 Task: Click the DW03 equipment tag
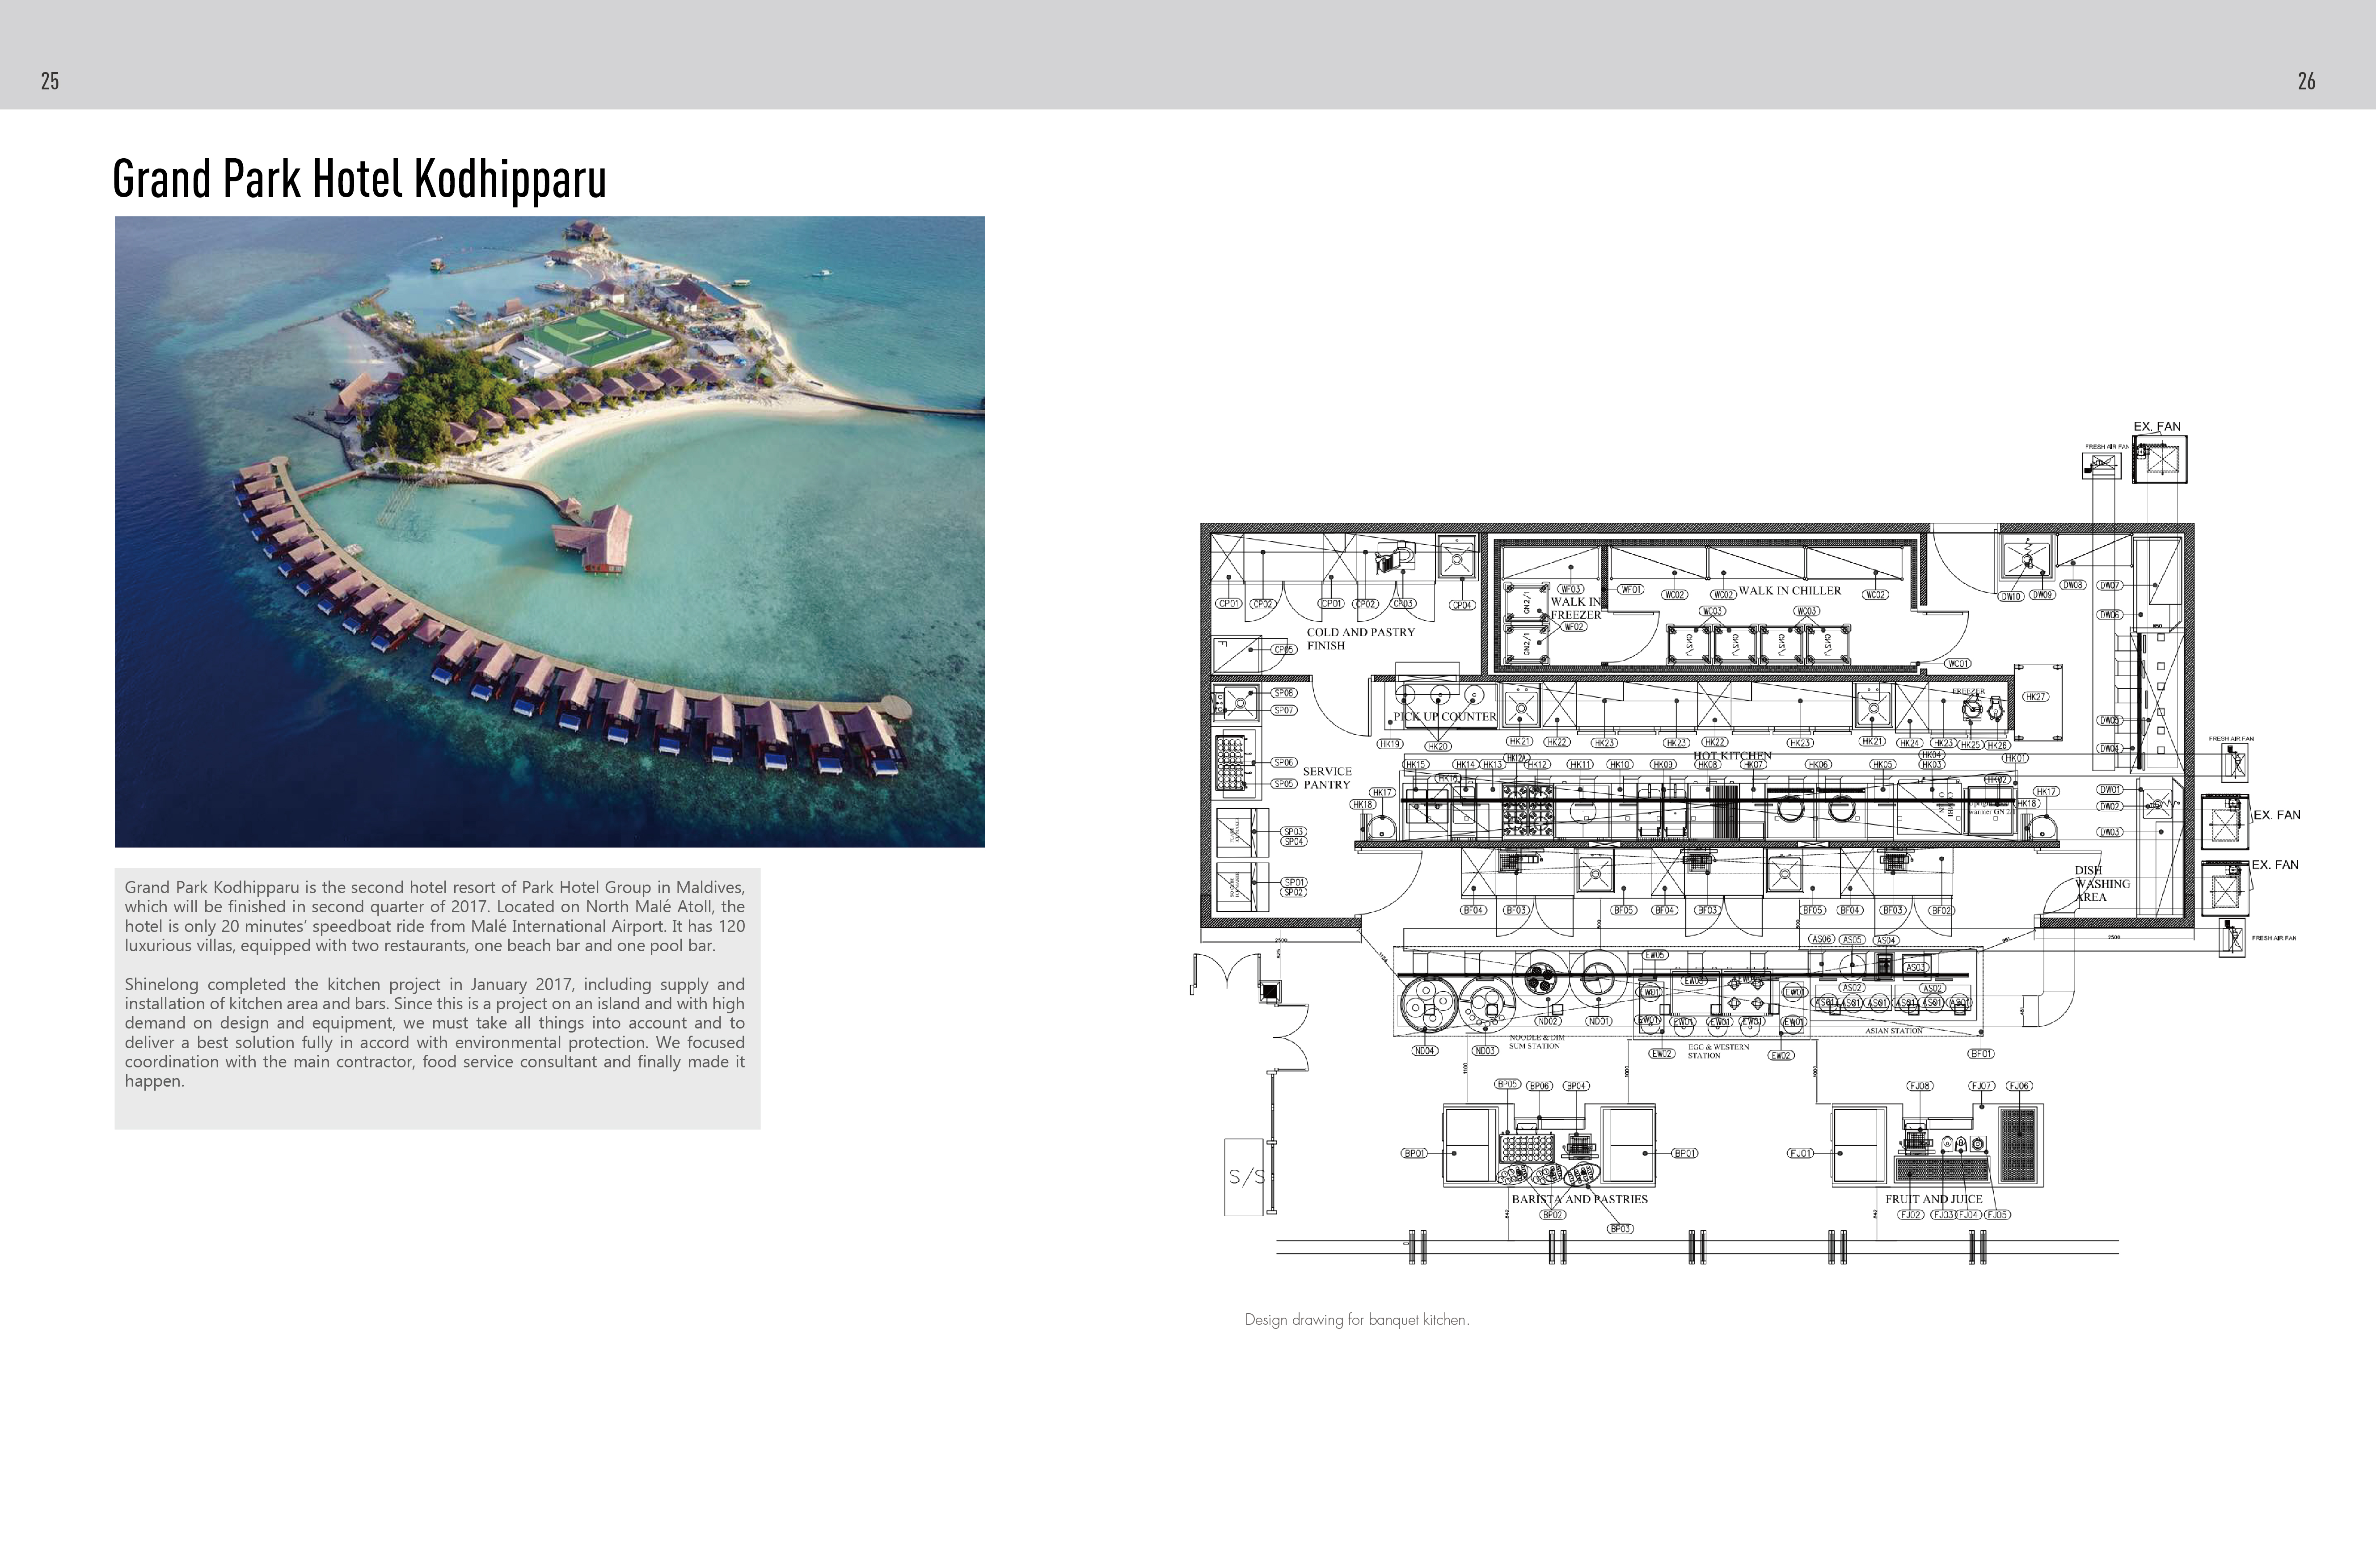point(2110,831)
